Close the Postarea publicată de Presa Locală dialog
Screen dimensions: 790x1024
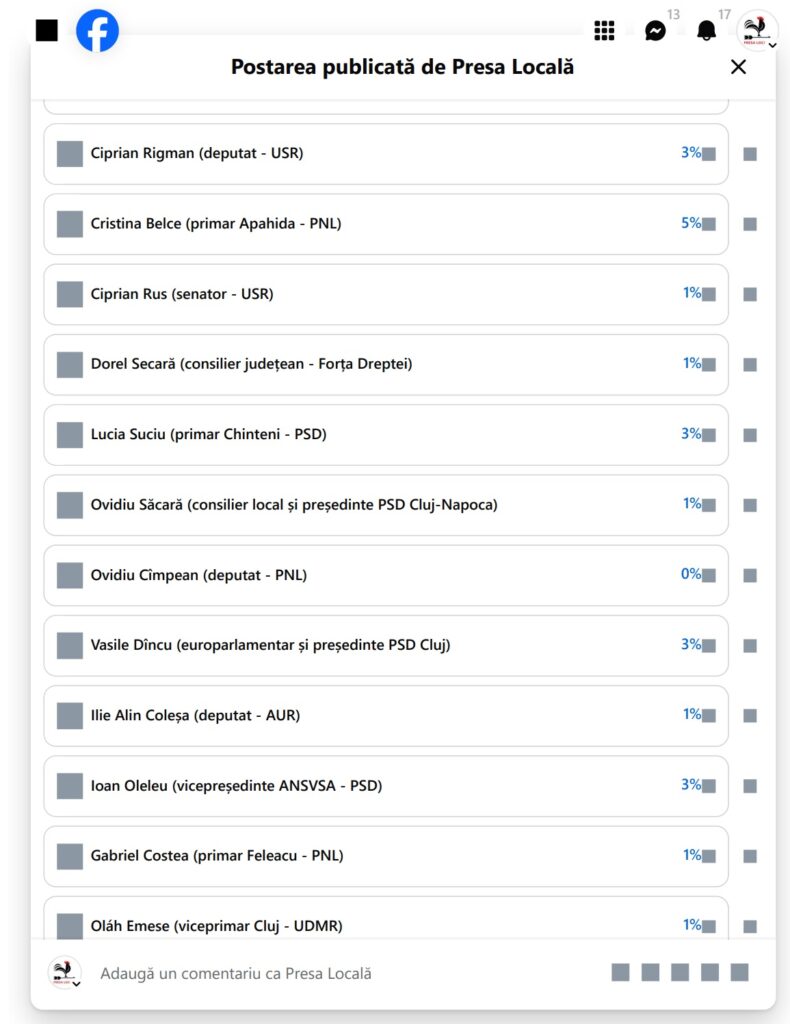pyautogui.click(x=738, y=67)
